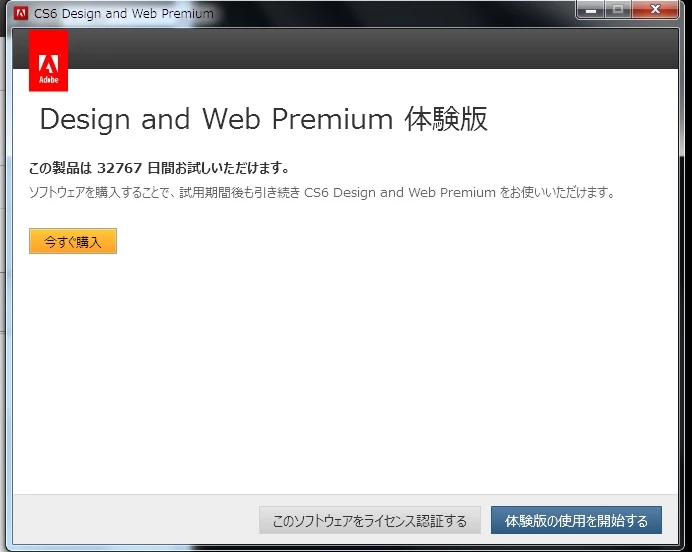Choose このソフトウェアをライセンス認証する to license the software
Screen dimensions: 692x552
(369, 520)
